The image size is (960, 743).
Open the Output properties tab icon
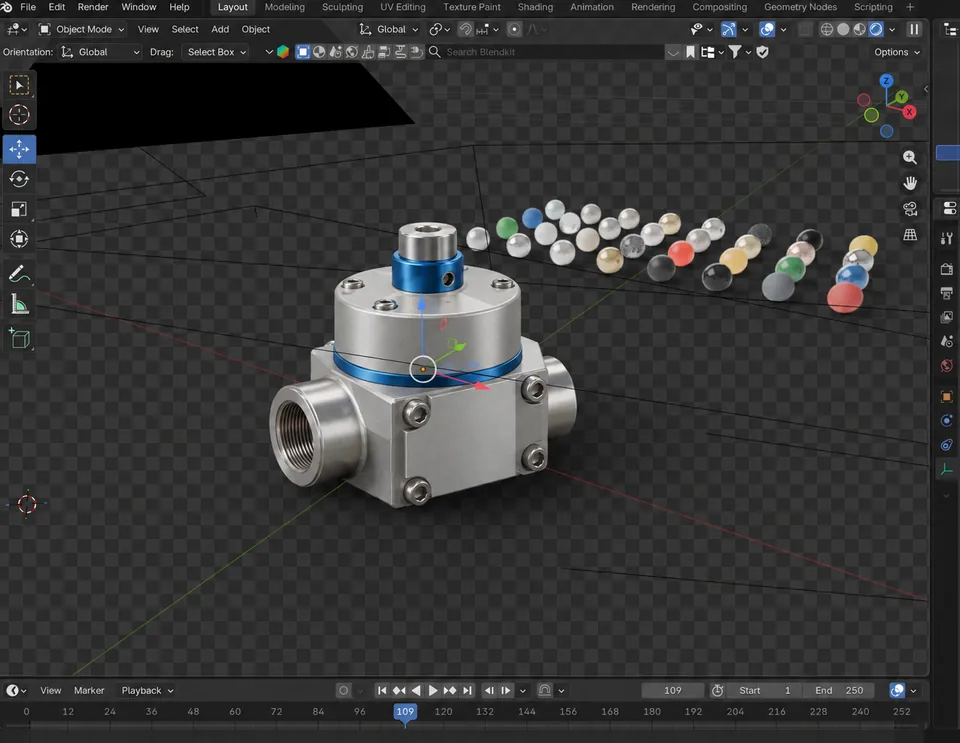coord(947,293)
